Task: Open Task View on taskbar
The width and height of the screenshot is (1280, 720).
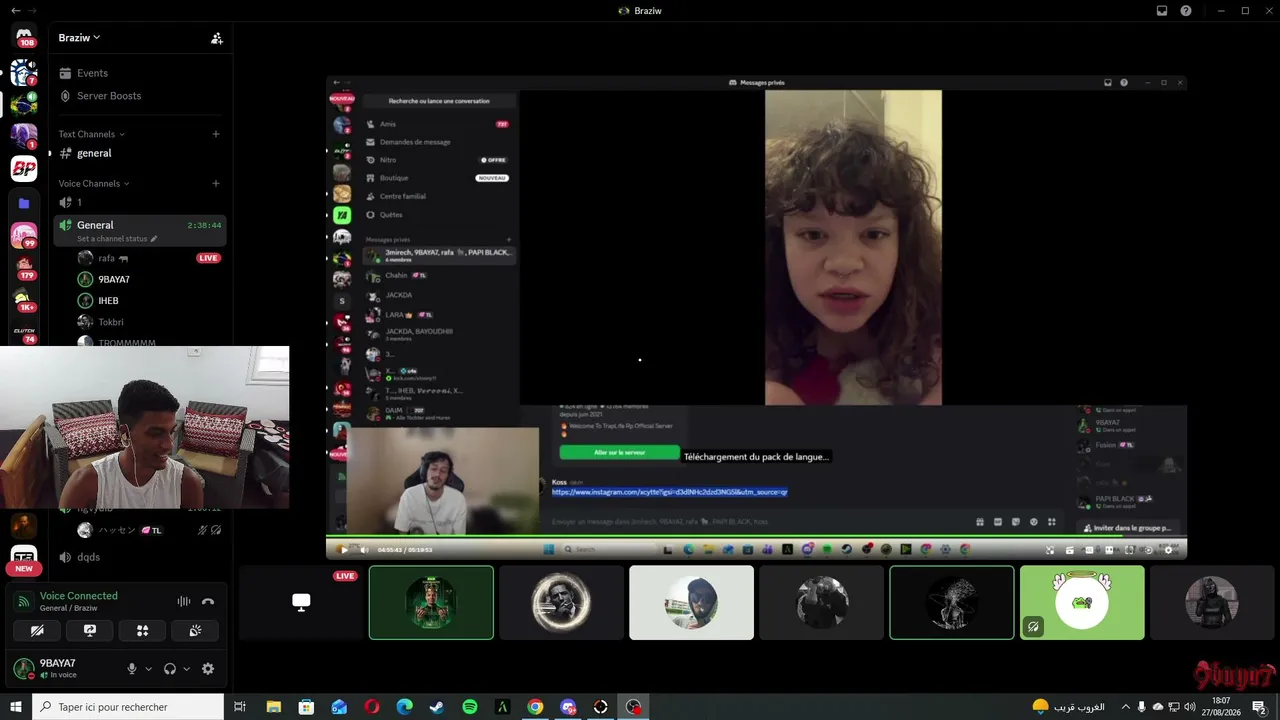Action: coord(240,707)
